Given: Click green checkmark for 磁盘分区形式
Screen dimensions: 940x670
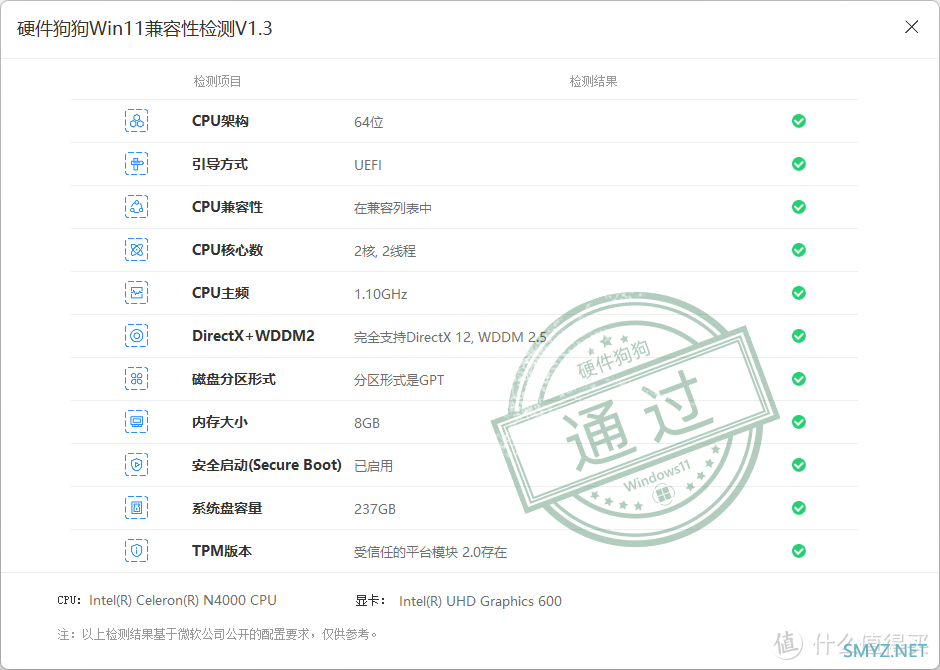Looking at the screenshot, I should (x=799, y=379).
